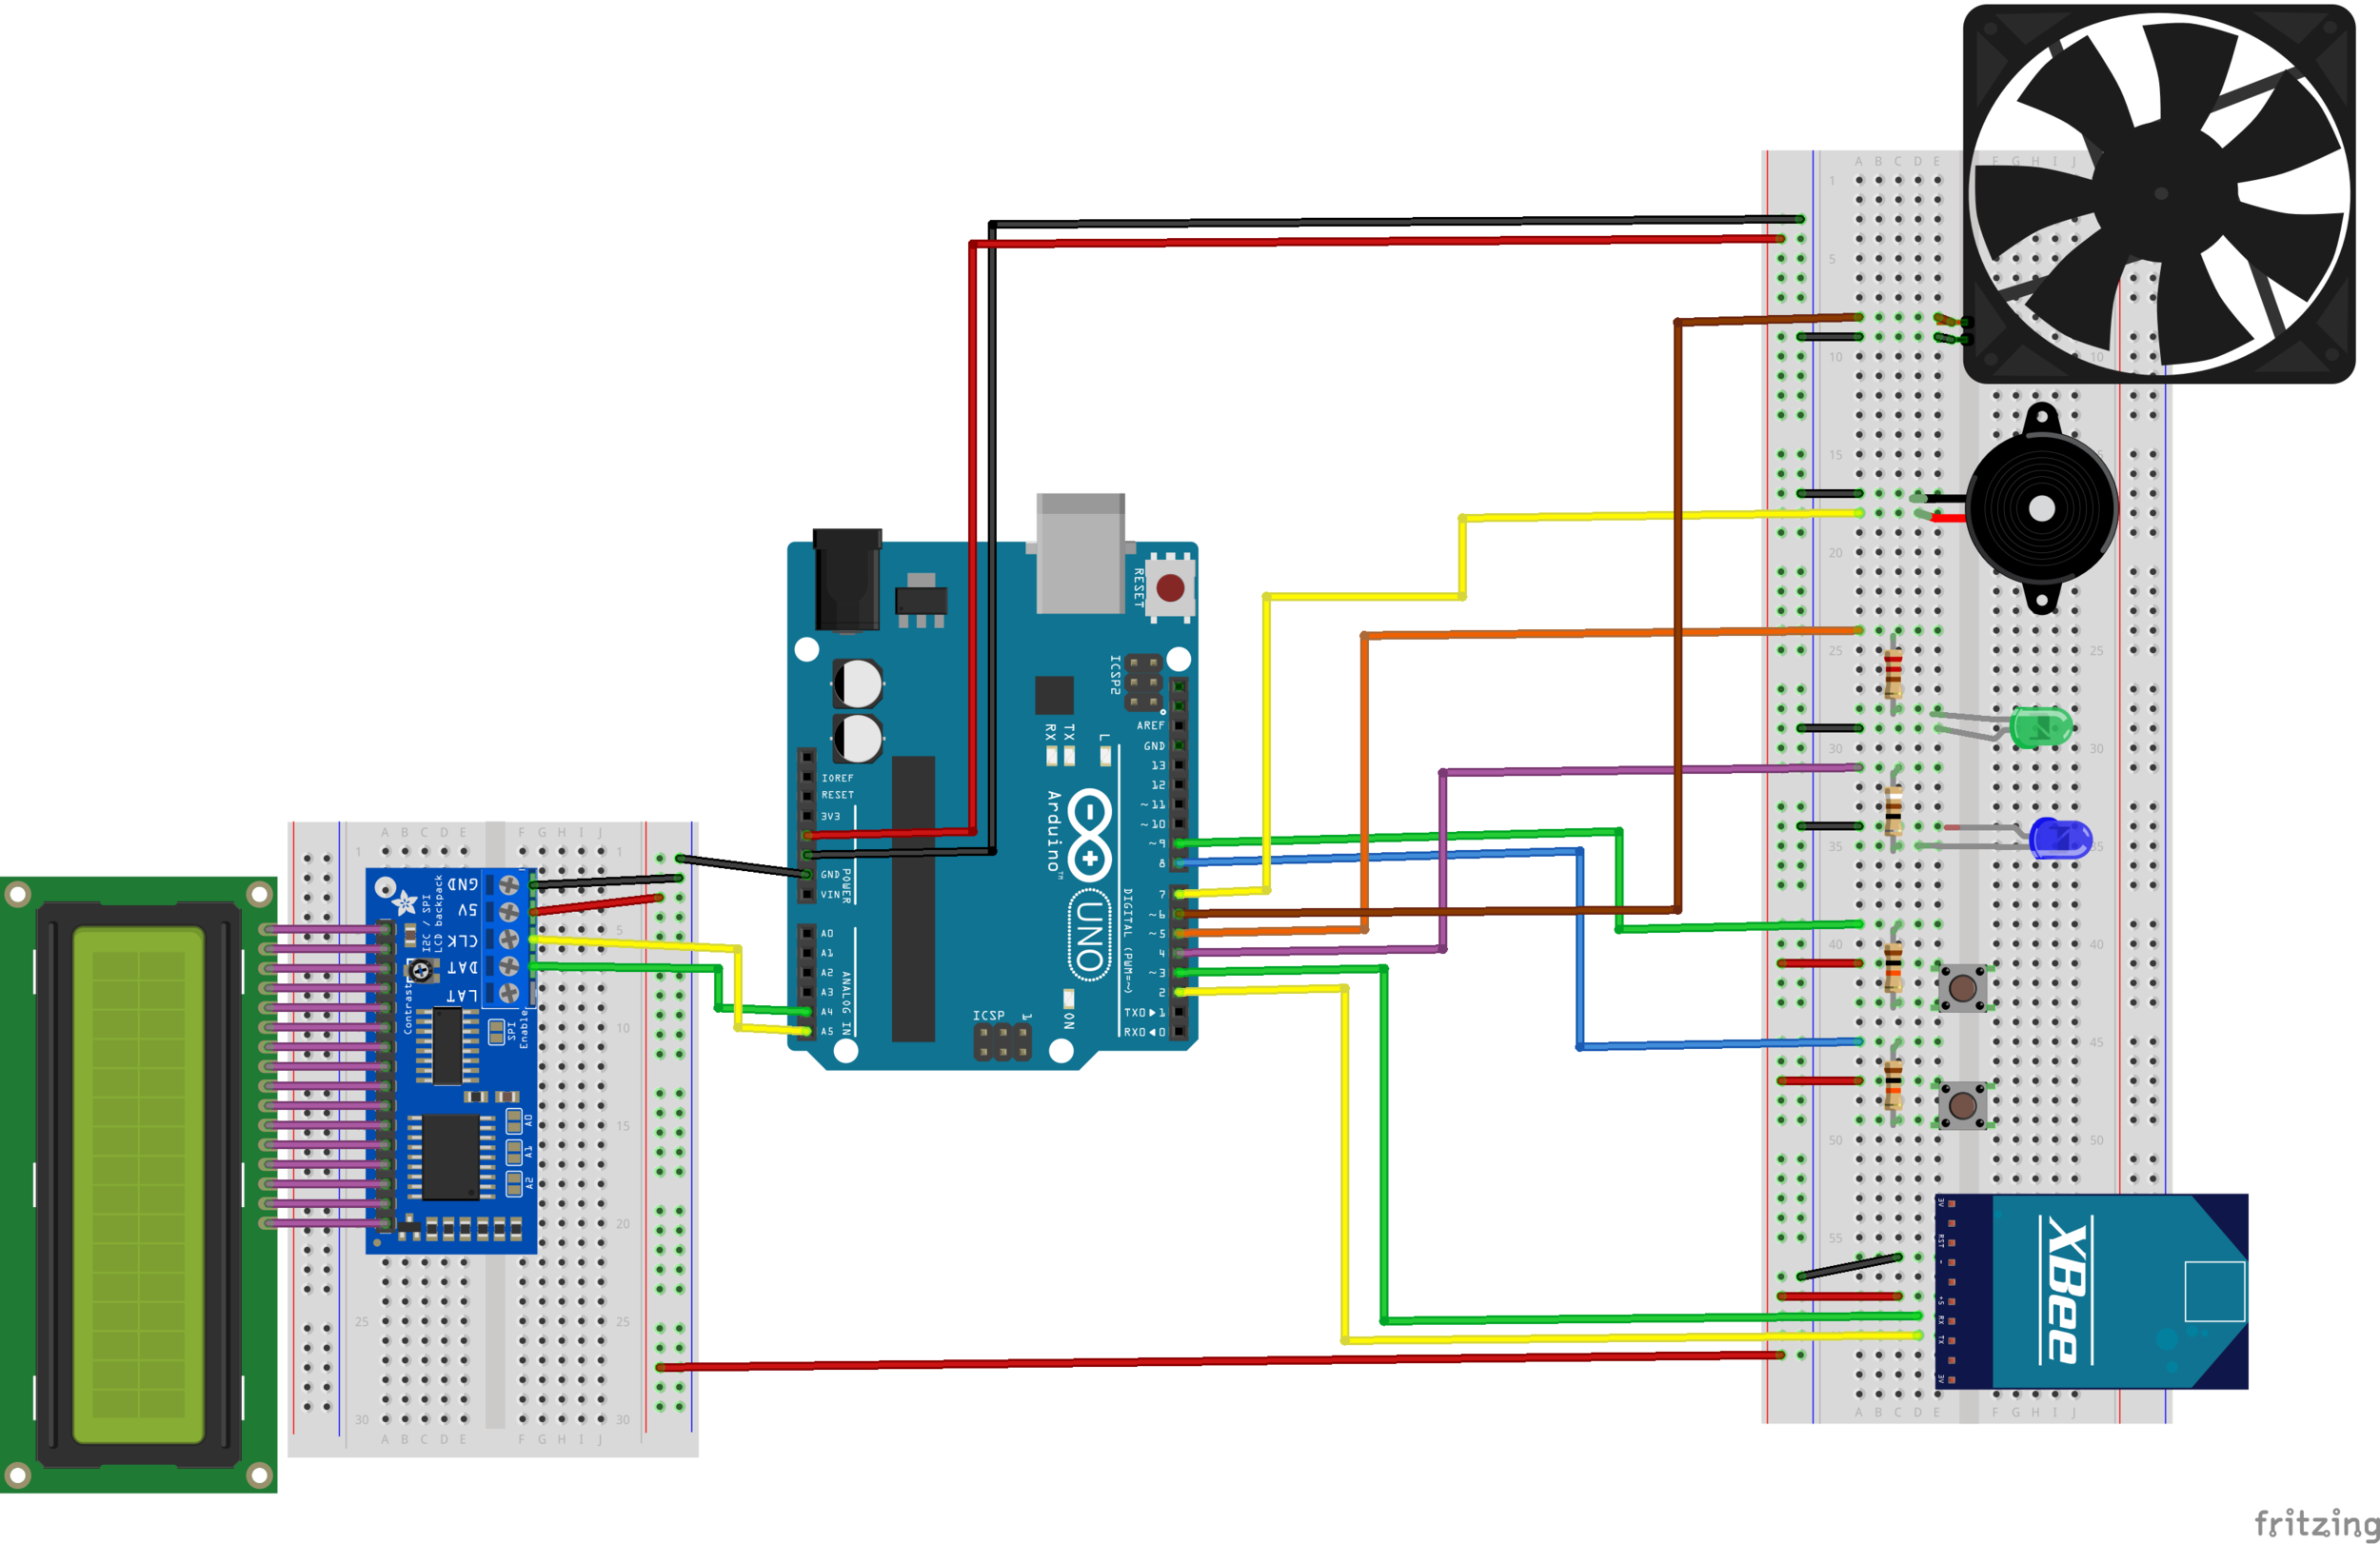Viewport: 2380px width, 1544px height.
Task: Click the upper tactile pushbutton
Action: coord(1962,989)
